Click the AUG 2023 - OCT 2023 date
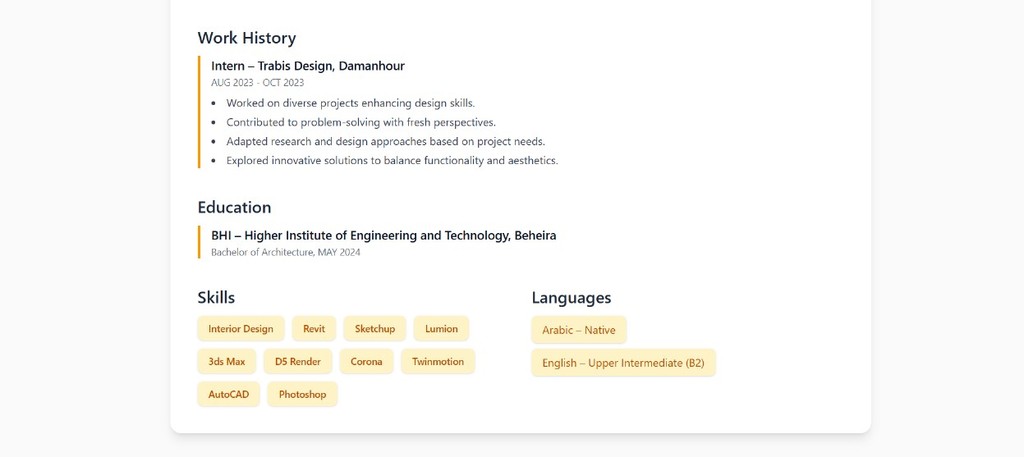This screenshot has height=457, width=1024. 257,83
